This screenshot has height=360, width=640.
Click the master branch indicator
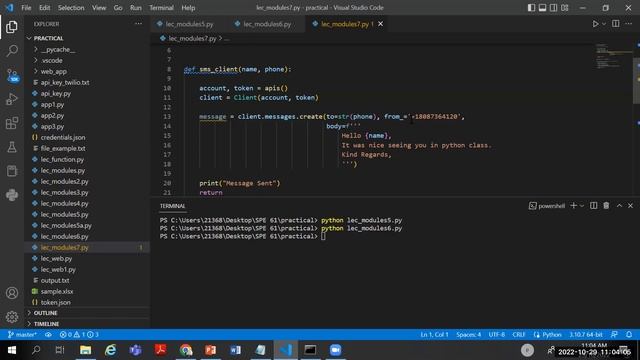[22, 335]
